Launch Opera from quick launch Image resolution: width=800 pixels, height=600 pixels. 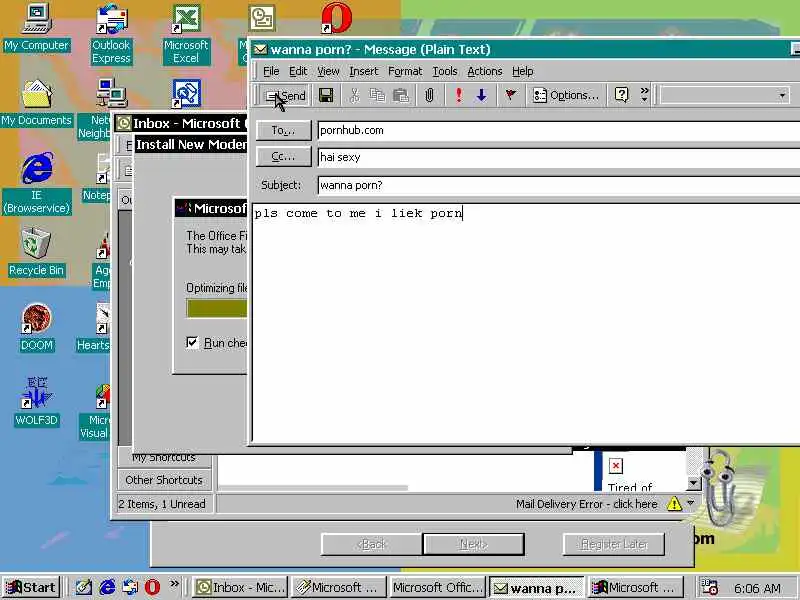click(152, 587)
